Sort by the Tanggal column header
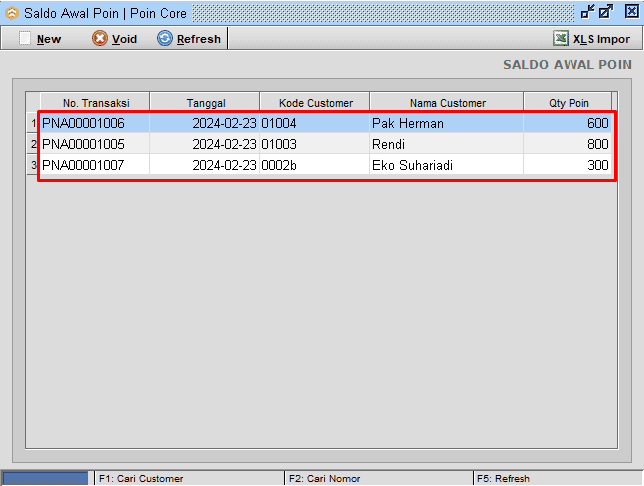 pyautogui.click(x=206, y=103)
